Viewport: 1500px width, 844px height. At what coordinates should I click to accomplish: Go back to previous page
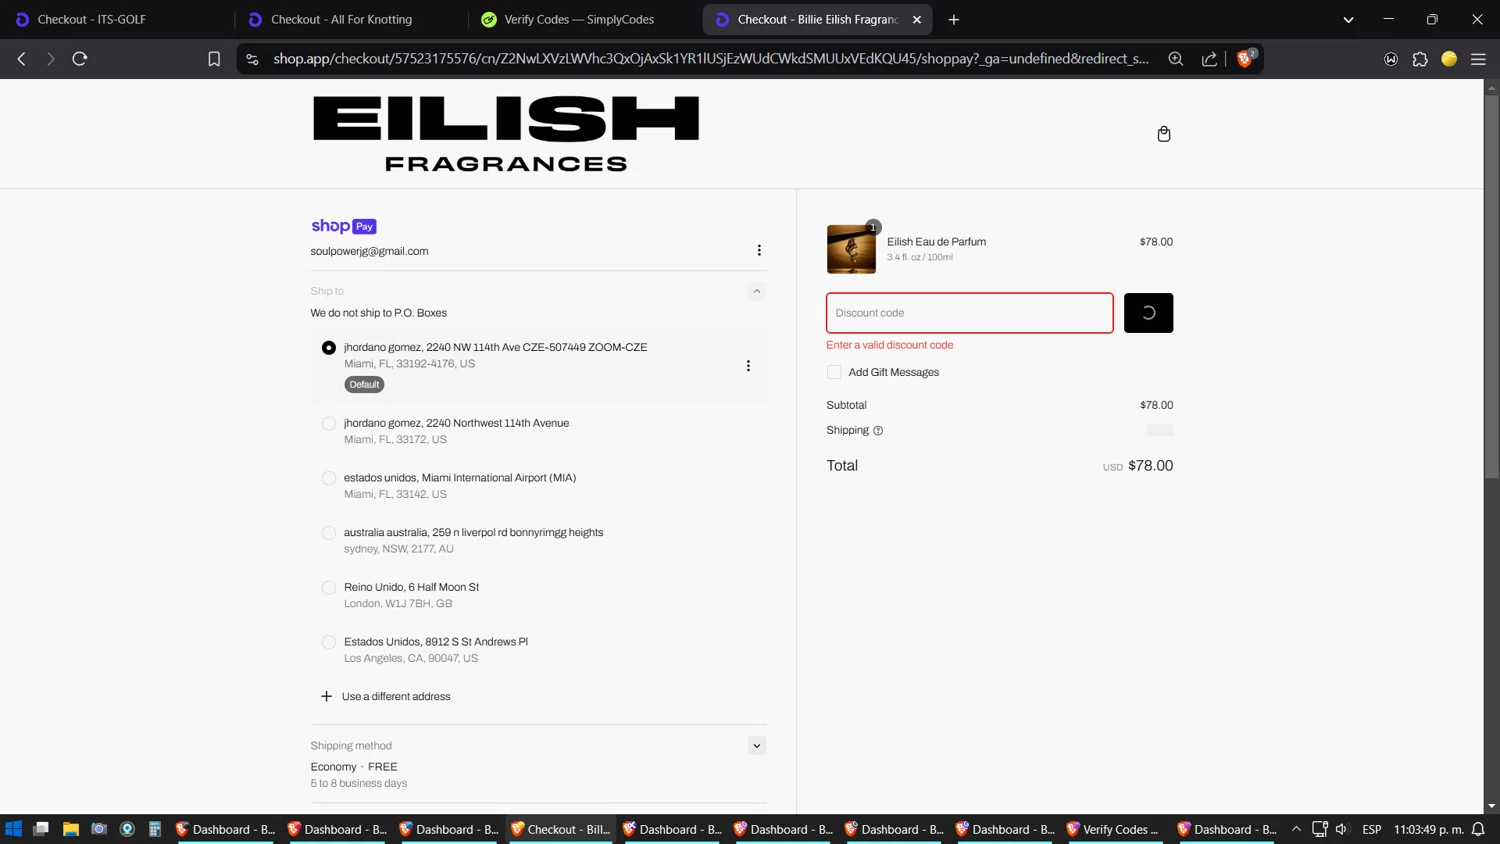[22, 59]
